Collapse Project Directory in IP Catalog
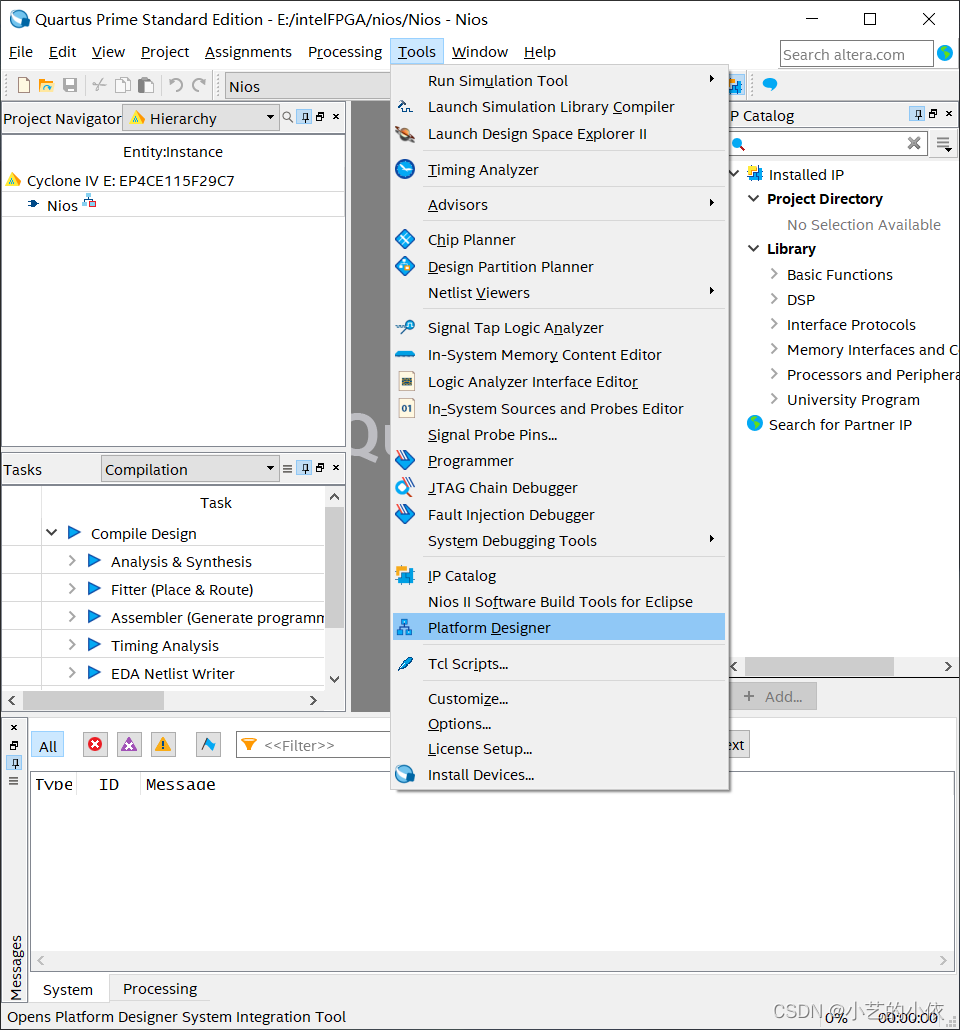960x1030 pixels. pyautogui.click(x=754, y=198)
